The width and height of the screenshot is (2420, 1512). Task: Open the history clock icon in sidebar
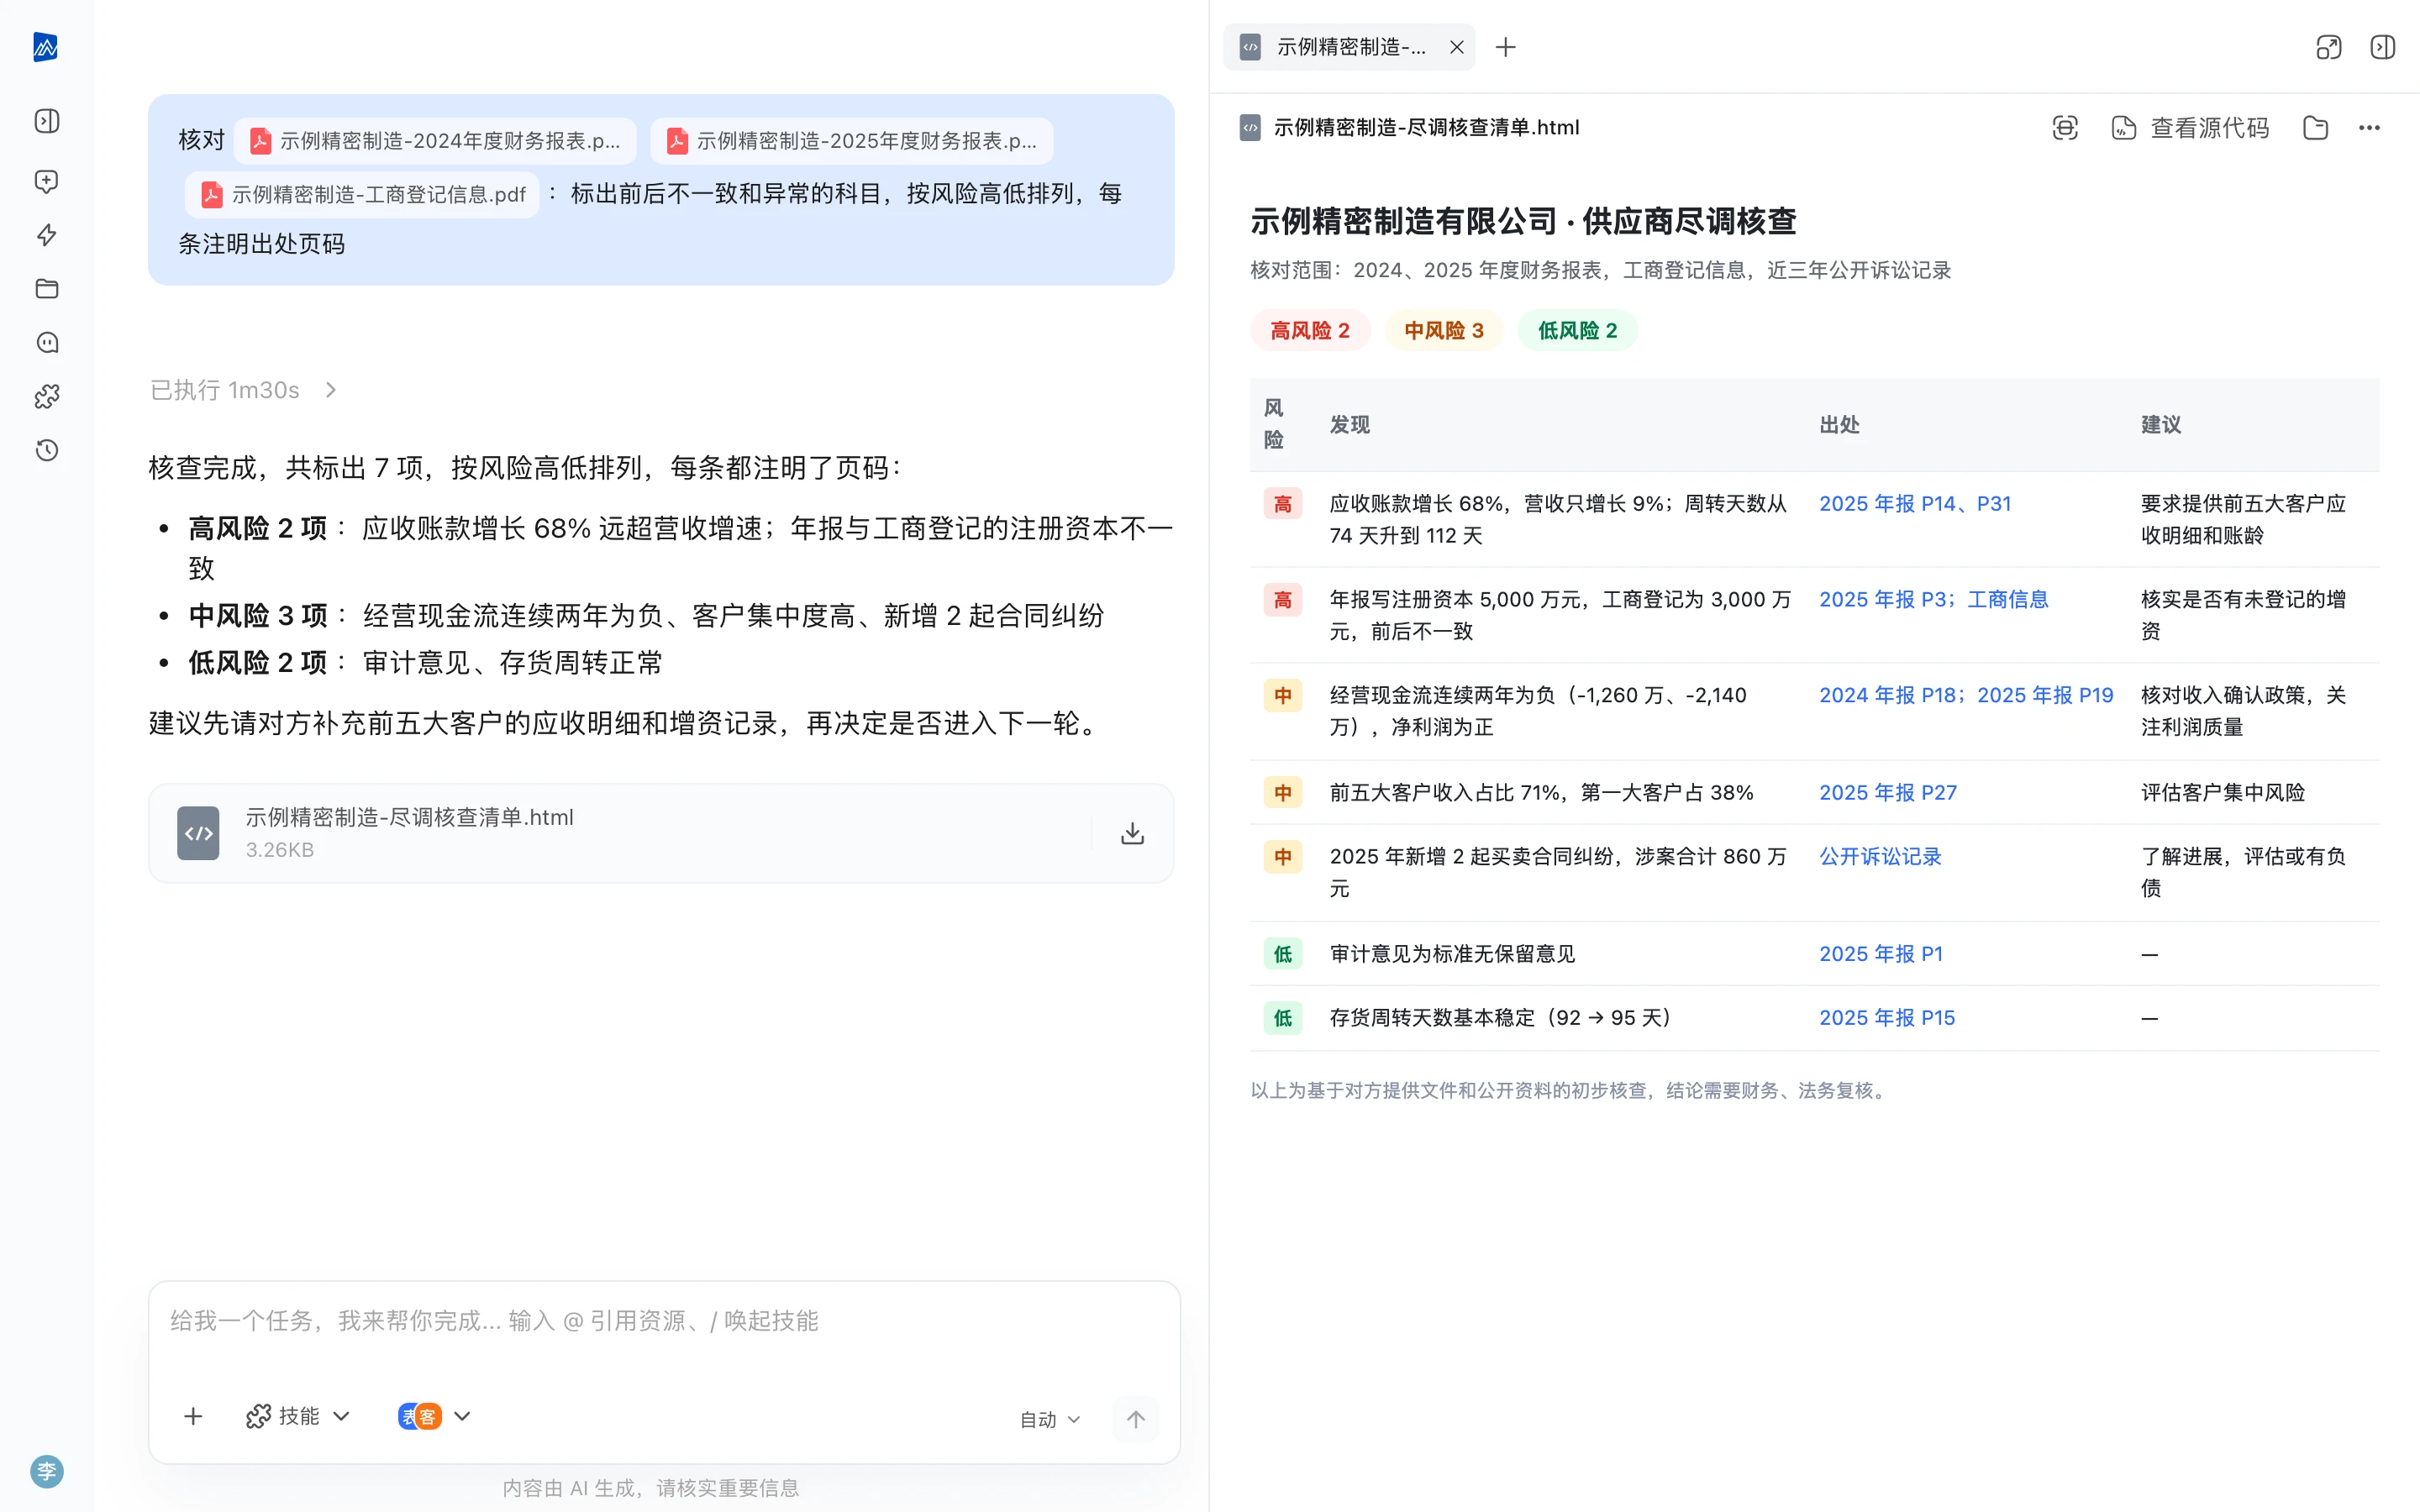click(46, 450)
